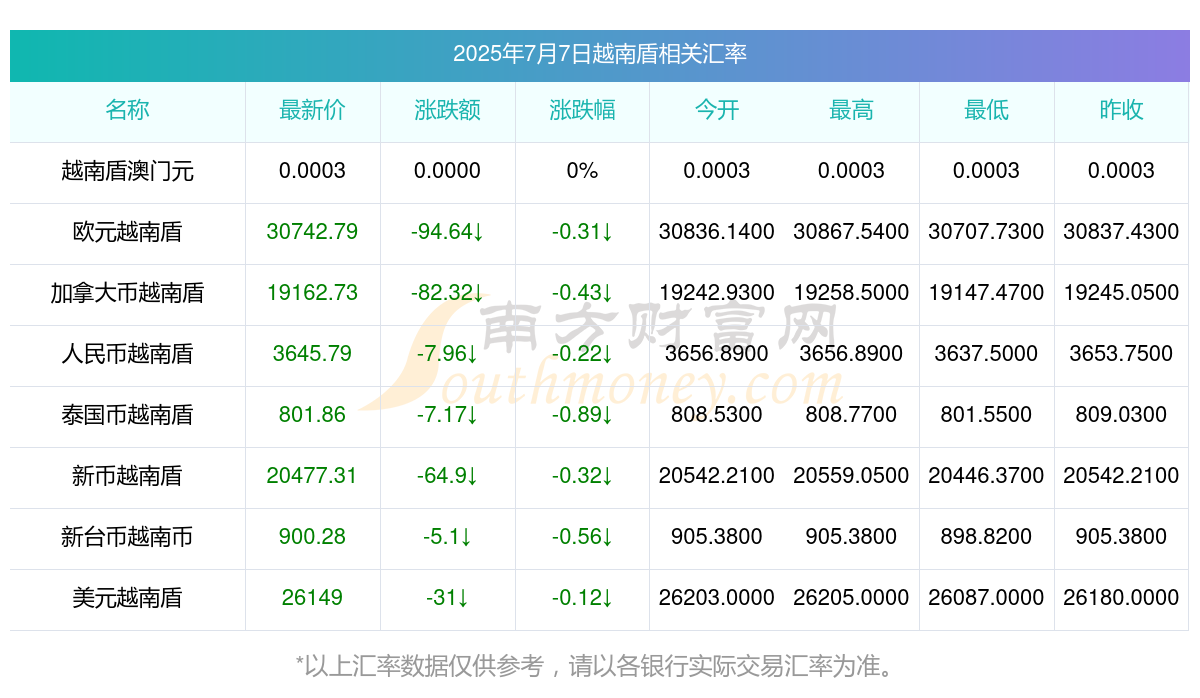This screenshot has height=698, width=1200.
Task: Click change amount -7.96↓
Action: [447, 354]
